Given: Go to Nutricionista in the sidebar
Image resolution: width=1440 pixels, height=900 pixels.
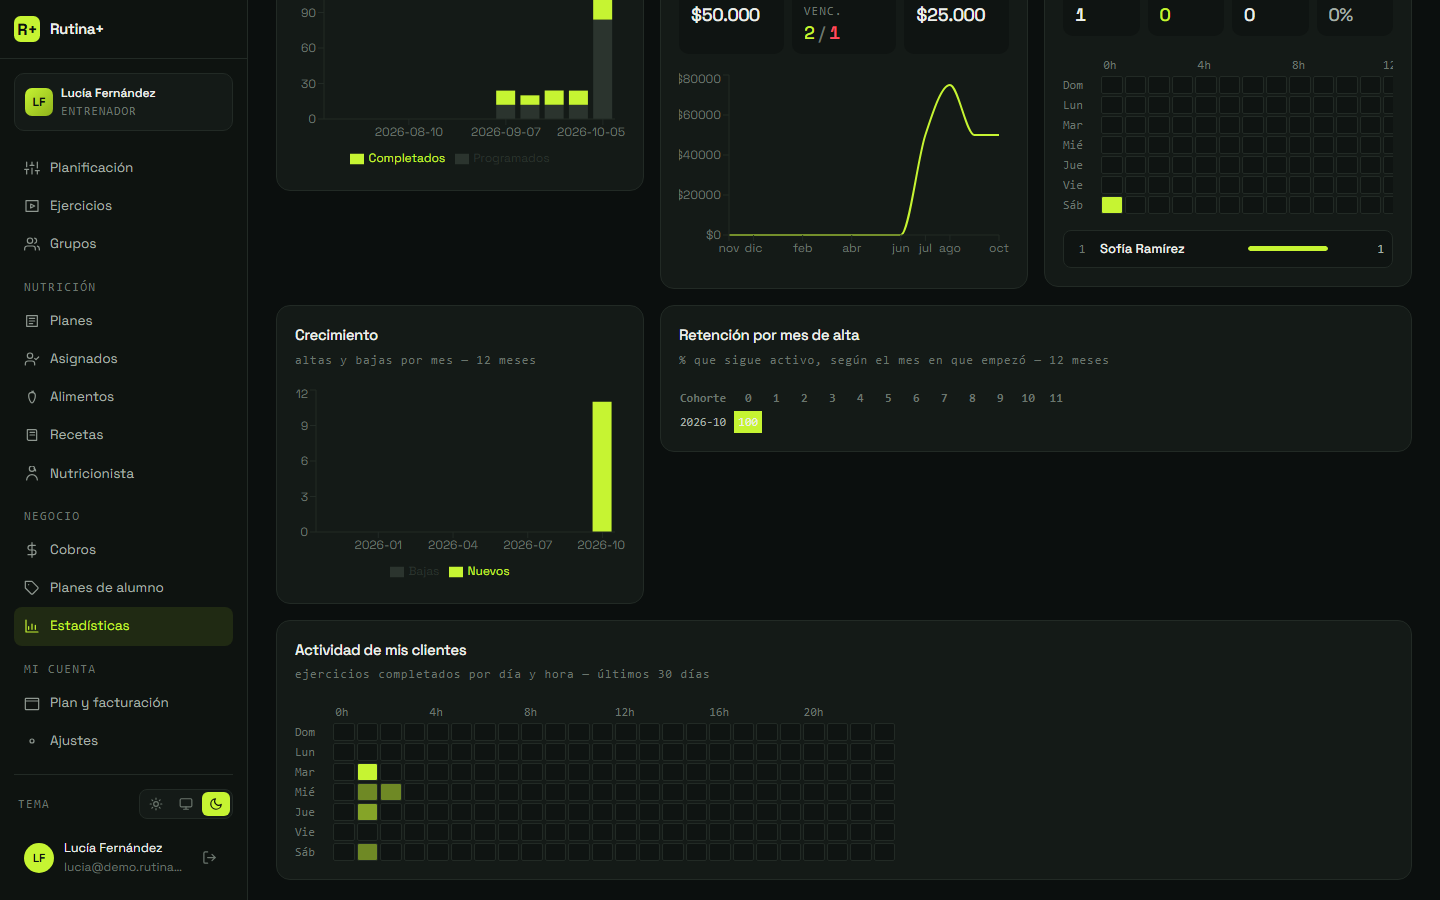Looking at the screenshot, I should coord(123,474).
